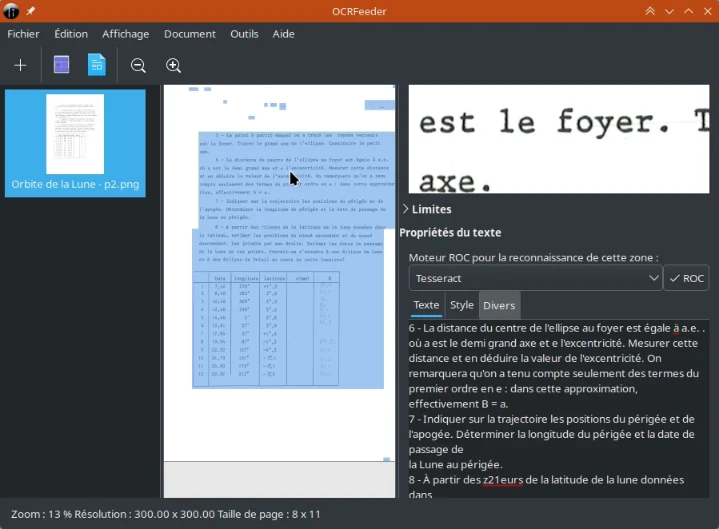The height and width of the screenshot is (529, 719).
Task: Open the Aide menu
Action: (283, 34)
